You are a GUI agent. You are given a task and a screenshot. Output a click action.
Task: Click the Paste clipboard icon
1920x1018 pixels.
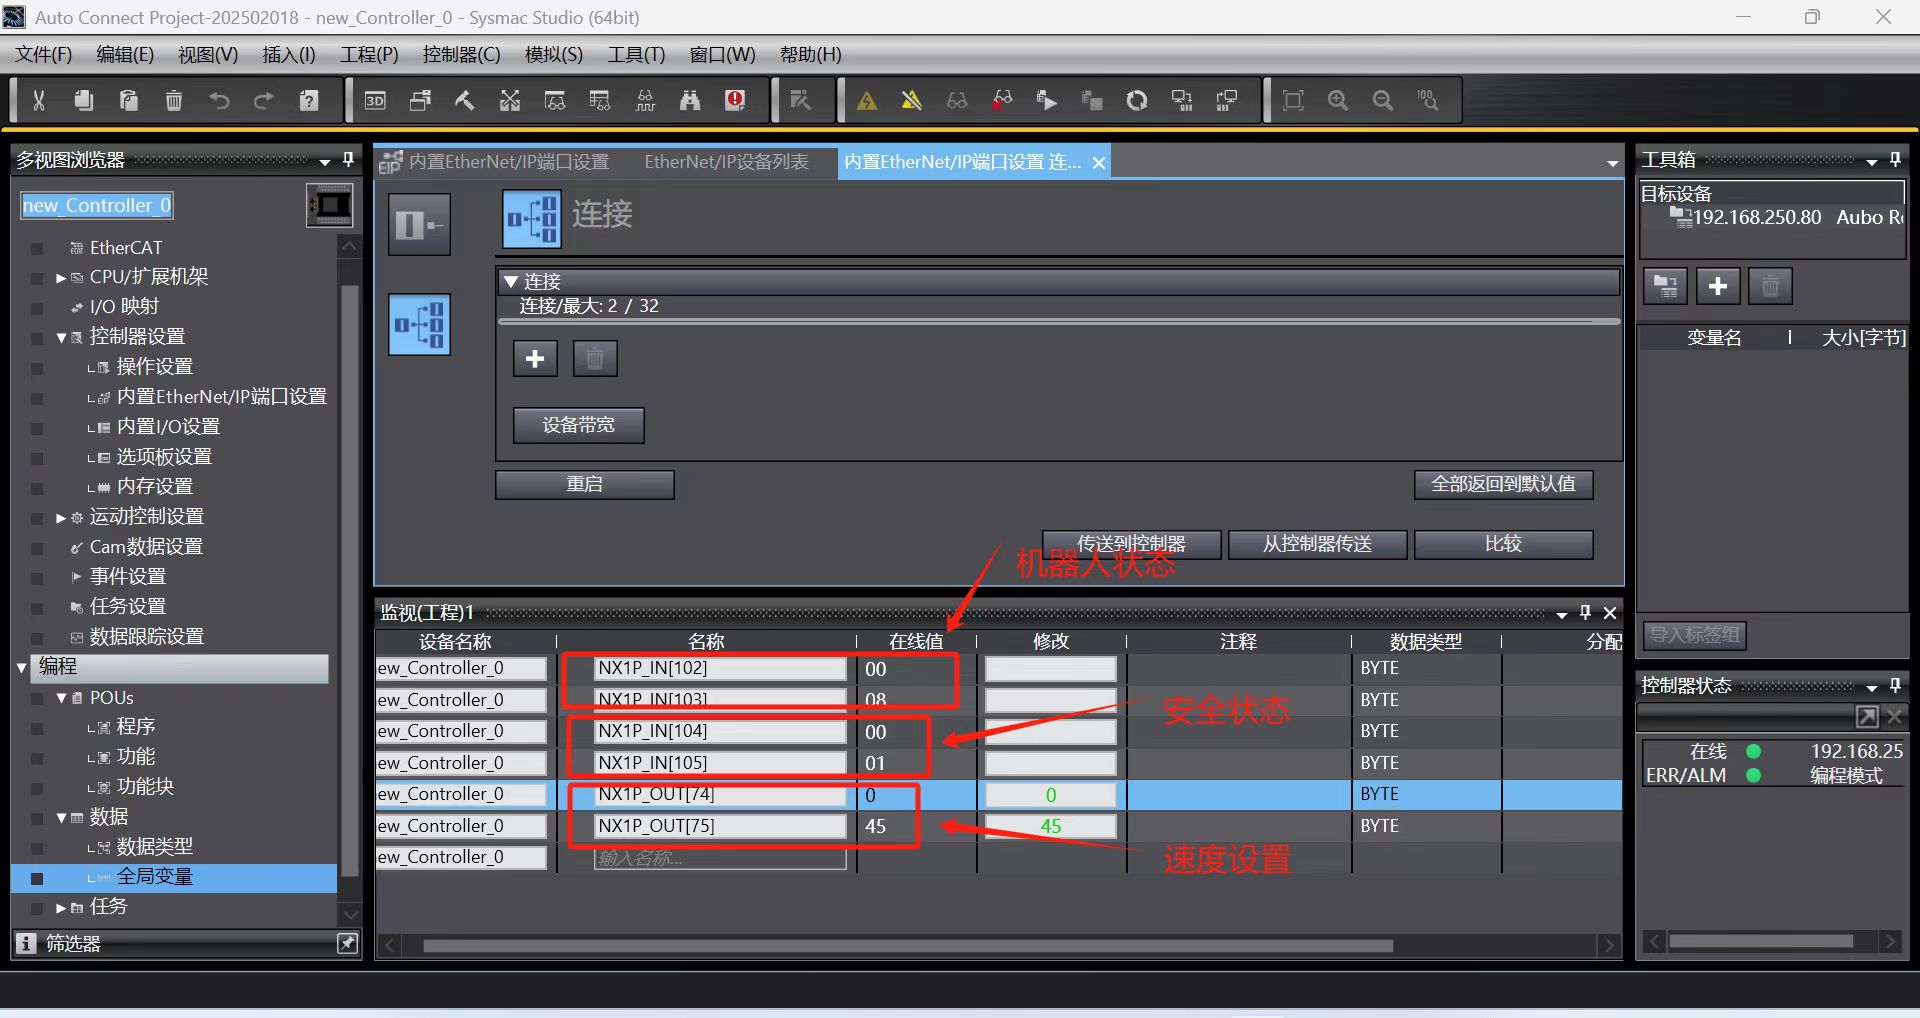click(129, 100)
